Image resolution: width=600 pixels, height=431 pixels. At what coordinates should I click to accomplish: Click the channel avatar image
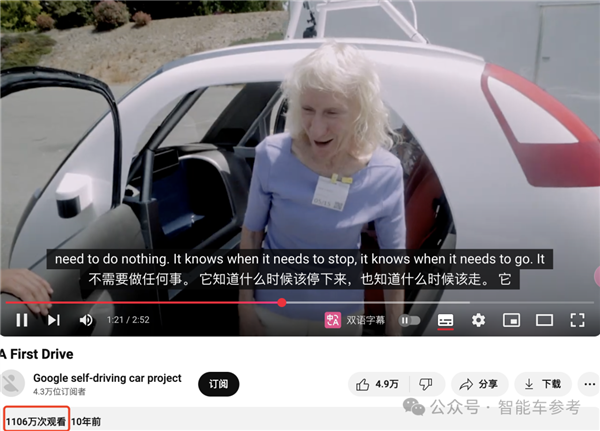point(12,384)
